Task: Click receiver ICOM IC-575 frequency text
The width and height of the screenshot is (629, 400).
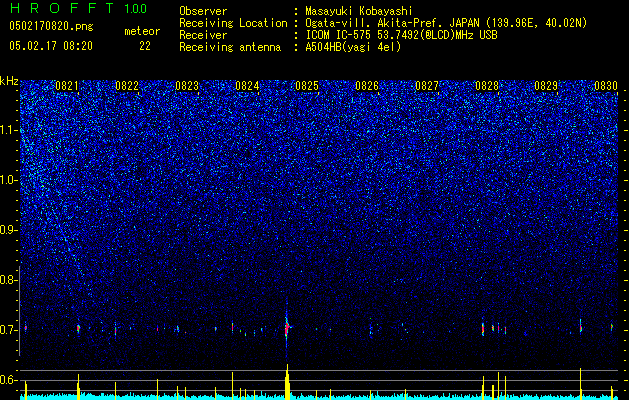Action: pyautogui.click(x=401, y=35)
